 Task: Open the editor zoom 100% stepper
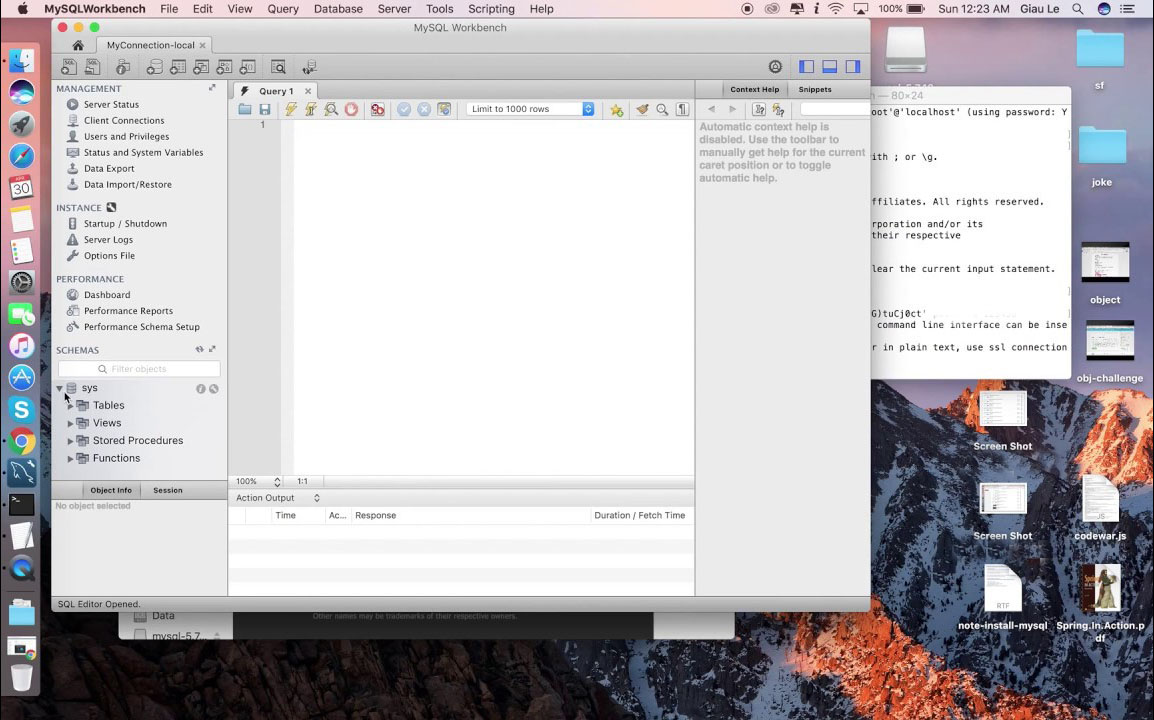tap(277, 481)
